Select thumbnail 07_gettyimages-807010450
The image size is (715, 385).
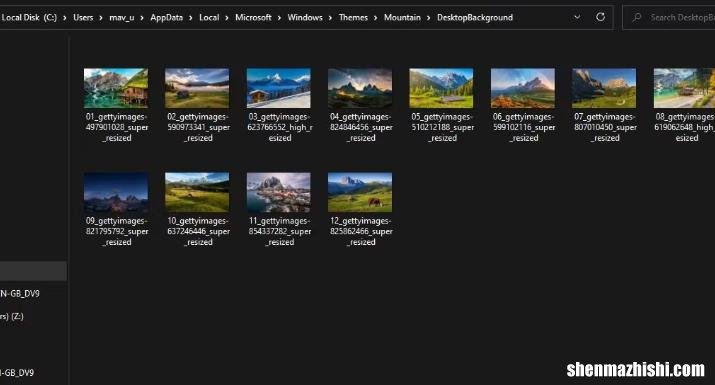[x=604, y=88]
